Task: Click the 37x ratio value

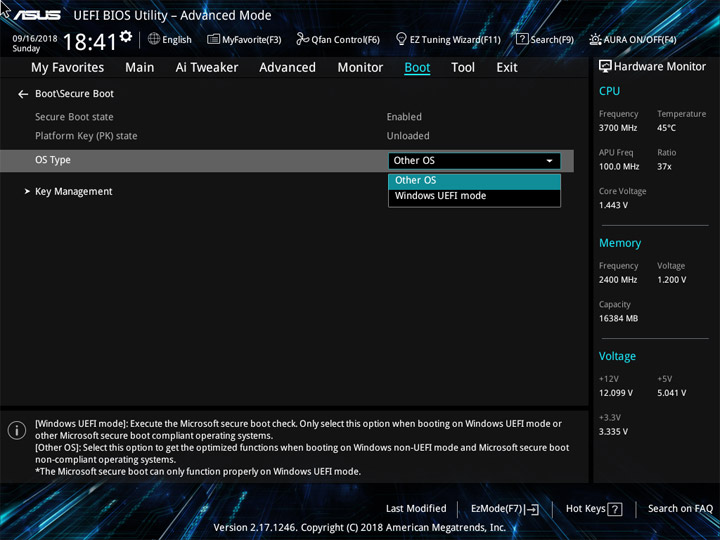Action: coord(664,167)
